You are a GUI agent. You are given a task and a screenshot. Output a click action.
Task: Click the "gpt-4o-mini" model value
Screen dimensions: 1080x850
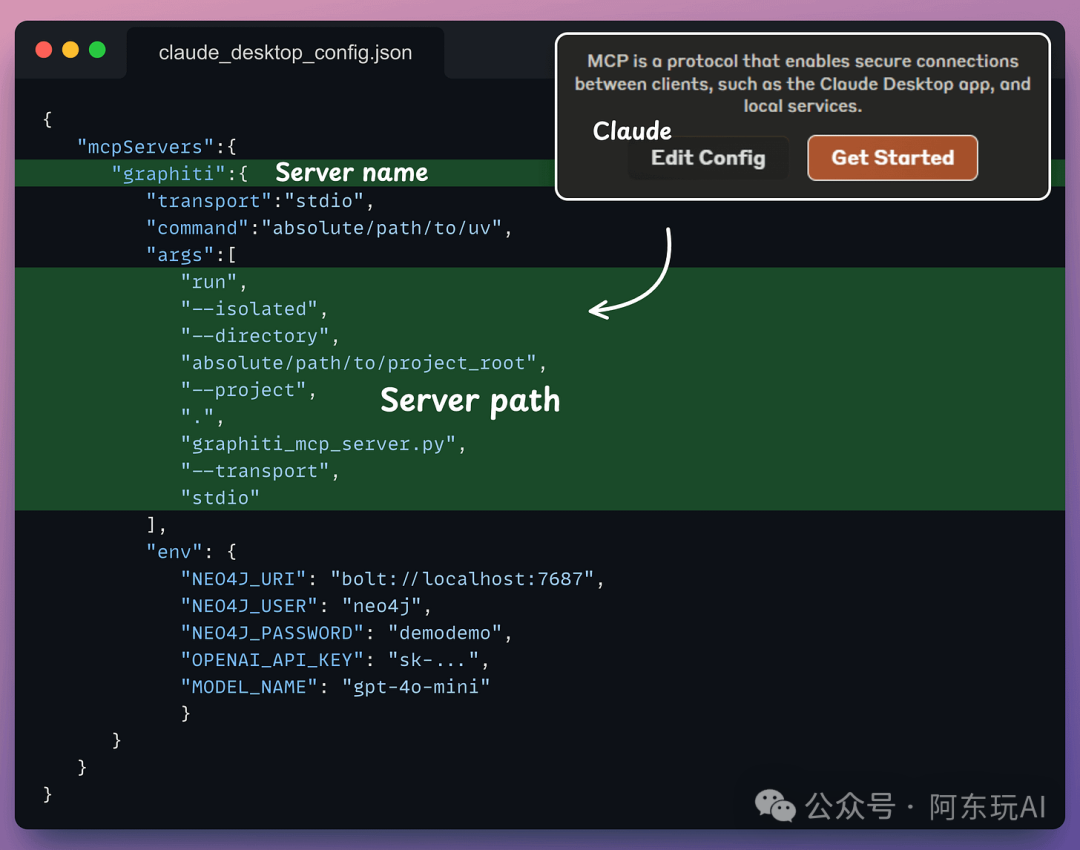416,687
